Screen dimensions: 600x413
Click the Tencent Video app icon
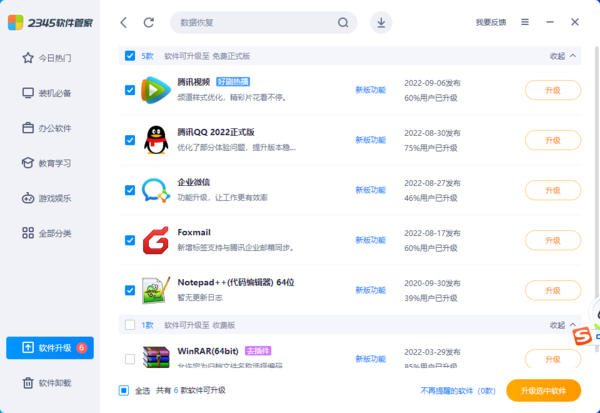(x=154, y=90)
